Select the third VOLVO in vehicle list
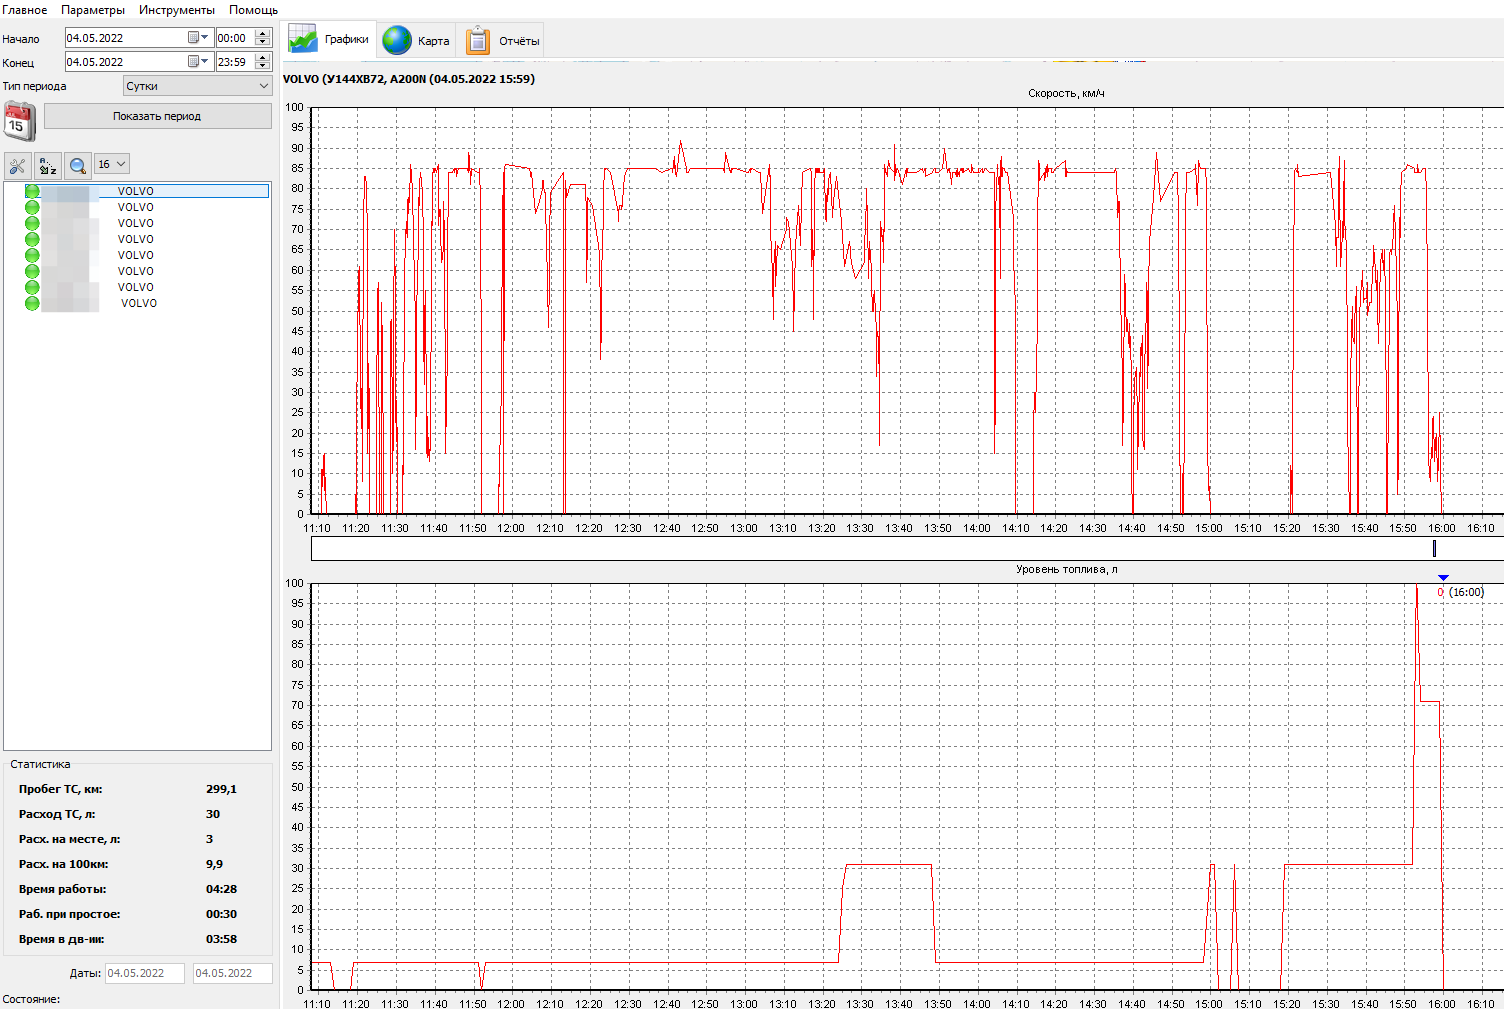 (136, 223)
